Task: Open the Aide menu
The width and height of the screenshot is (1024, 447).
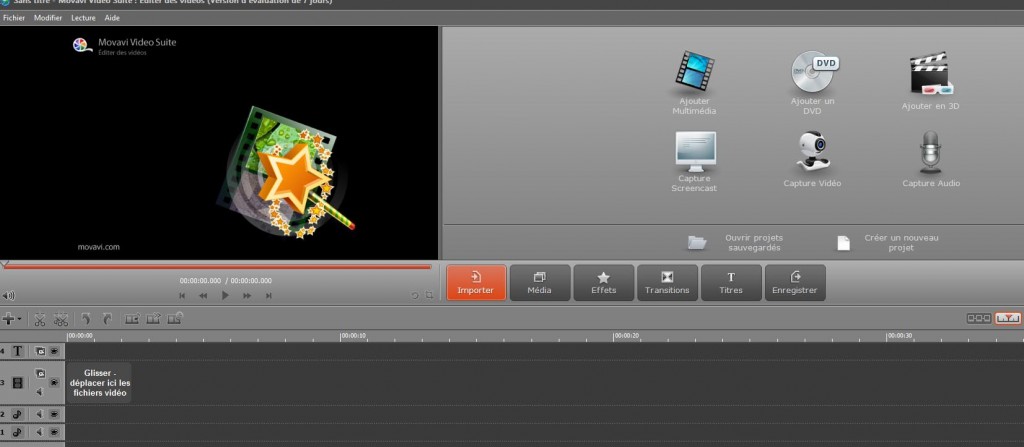Action: [112, 18]
